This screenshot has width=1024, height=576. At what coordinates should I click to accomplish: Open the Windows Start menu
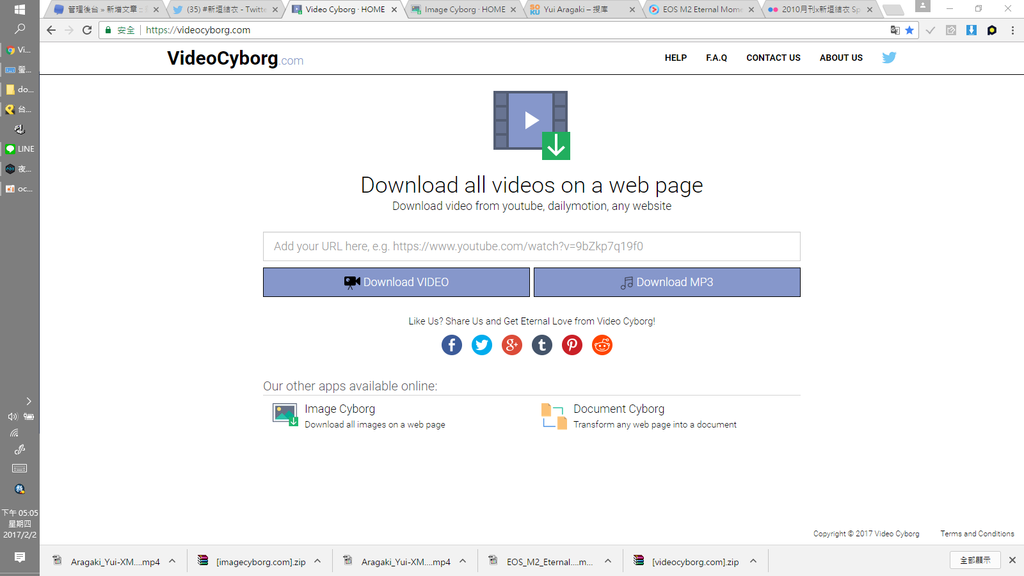point(20,9)
